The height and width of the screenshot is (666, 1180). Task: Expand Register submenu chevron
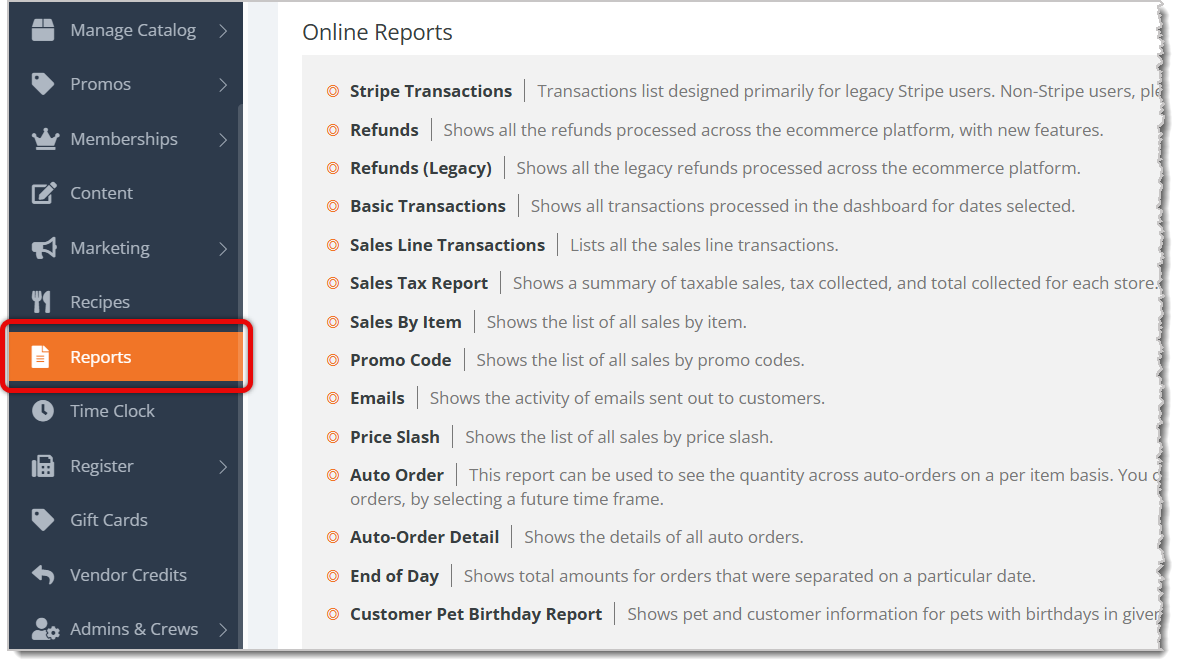223,467
